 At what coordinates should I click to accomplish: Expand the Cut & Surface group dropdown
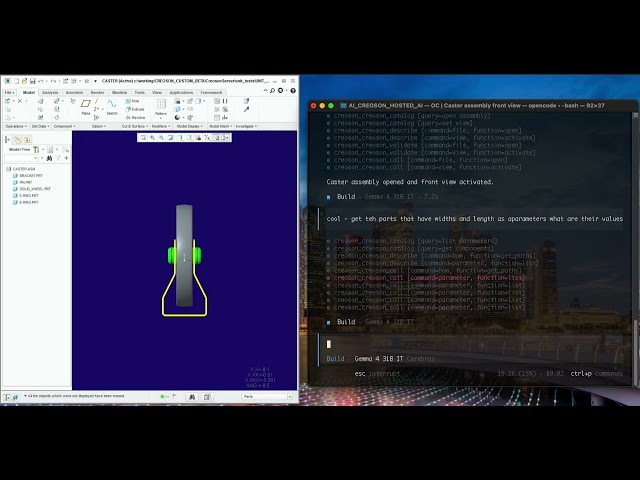click(135, 127)
